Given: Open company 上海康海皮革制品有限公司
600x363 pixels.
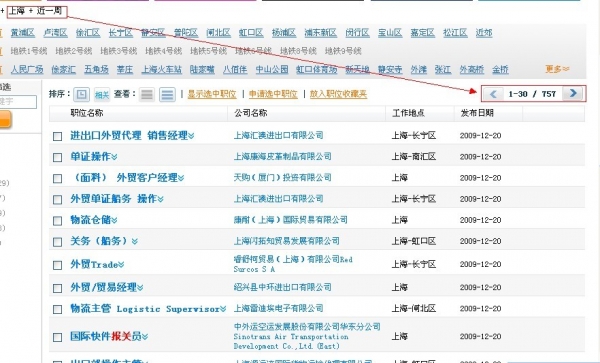Looking at the screenshot, I should coord(282,156).
